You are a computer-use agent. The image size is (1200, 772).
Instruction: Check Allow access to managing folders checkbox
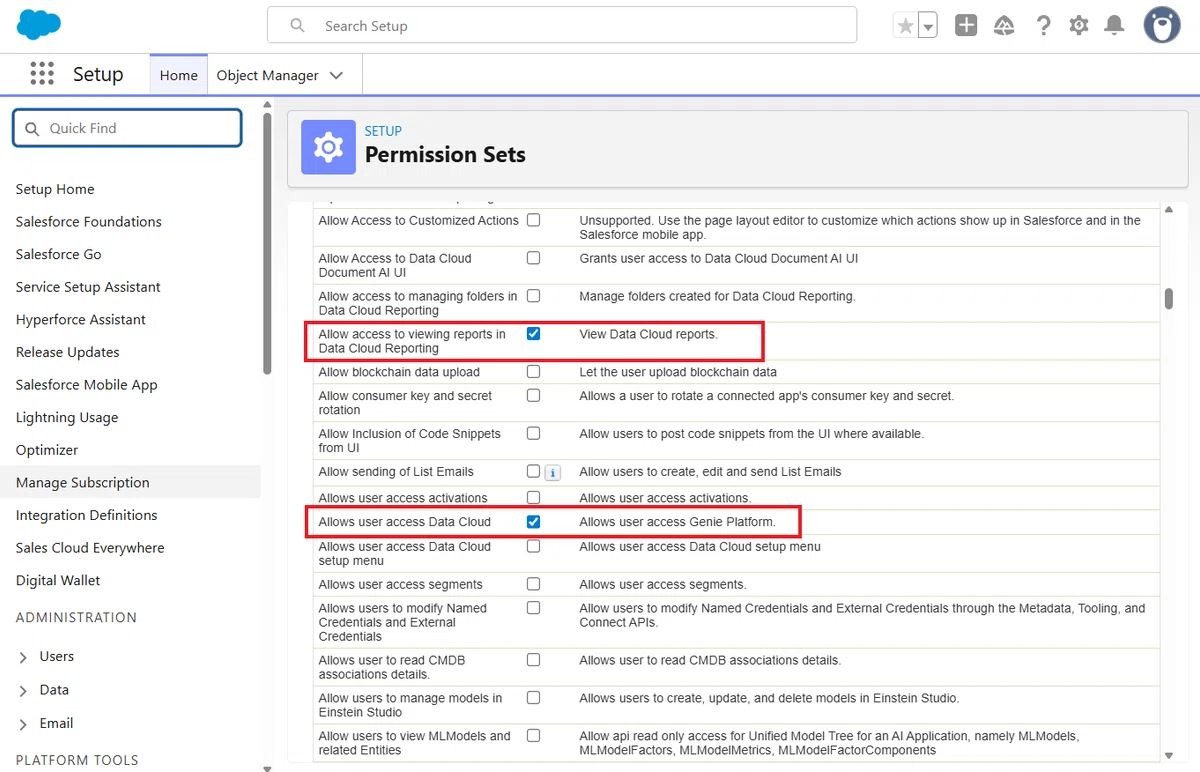click(534, 296)
